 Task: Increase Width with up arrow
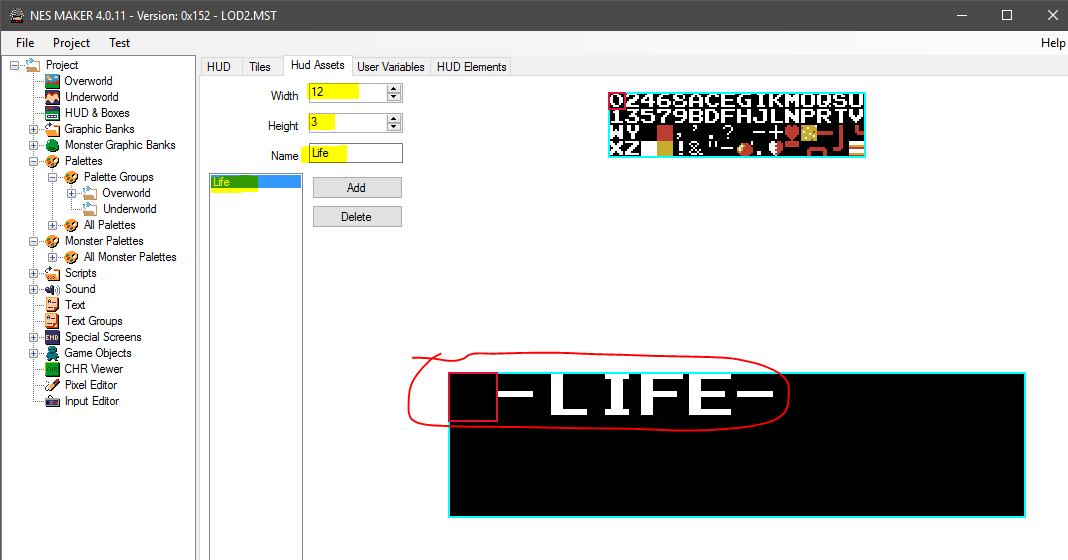(394, 89)
